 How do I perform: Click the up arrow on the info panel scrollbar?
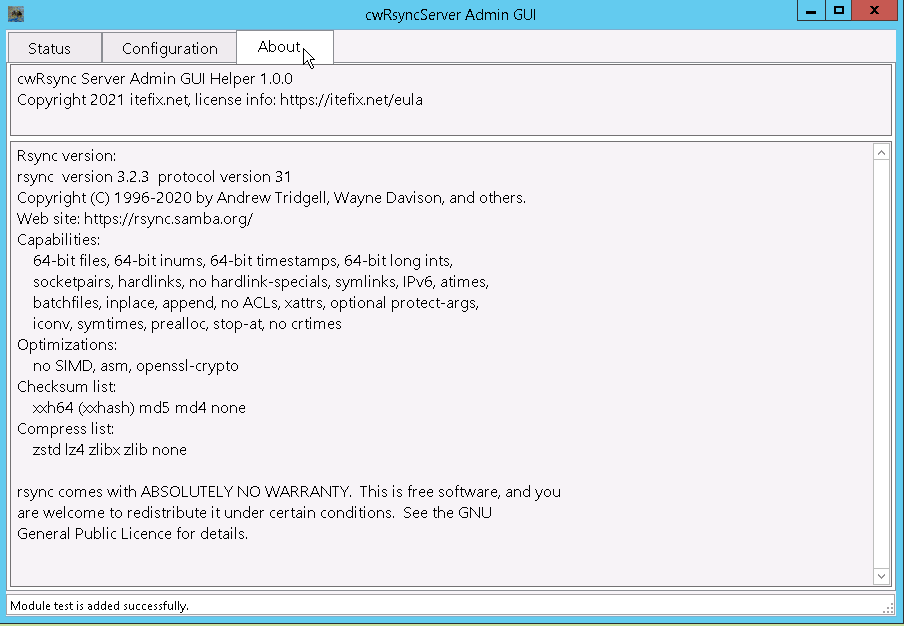[x=882, y=151]
